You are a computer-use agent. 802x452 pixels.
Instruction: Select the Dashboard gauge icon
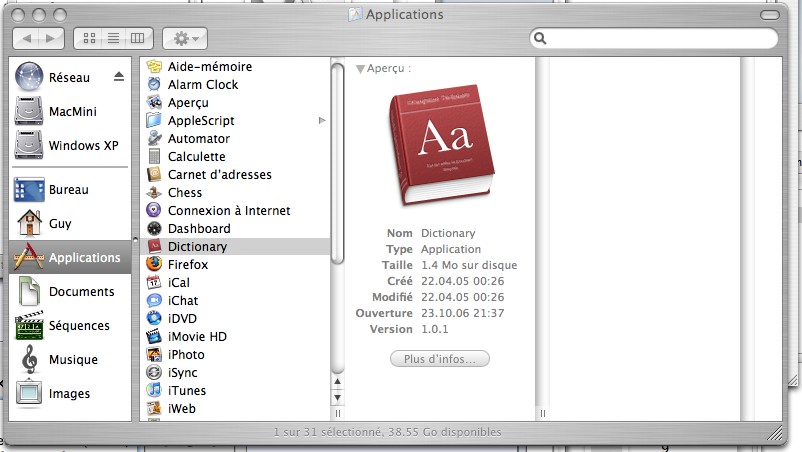point(154,229)
